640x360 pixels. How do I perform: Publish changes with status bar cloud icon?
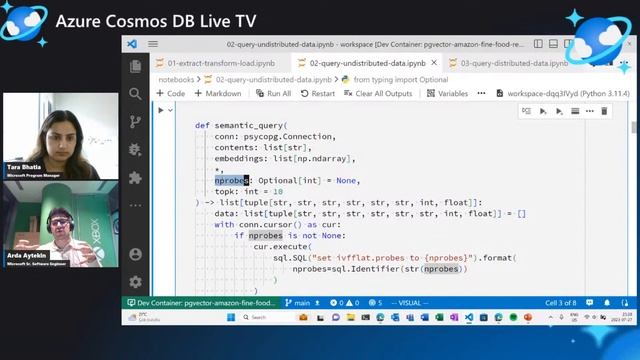pyautogui.click(x=318, y=303)
